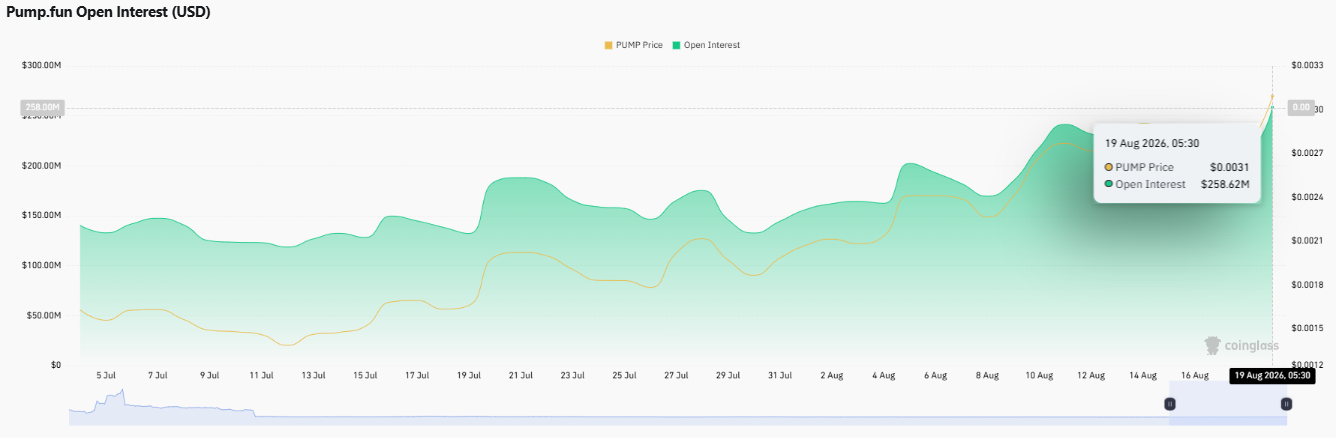Click the $150.00M axis label

tap(42, 215)
